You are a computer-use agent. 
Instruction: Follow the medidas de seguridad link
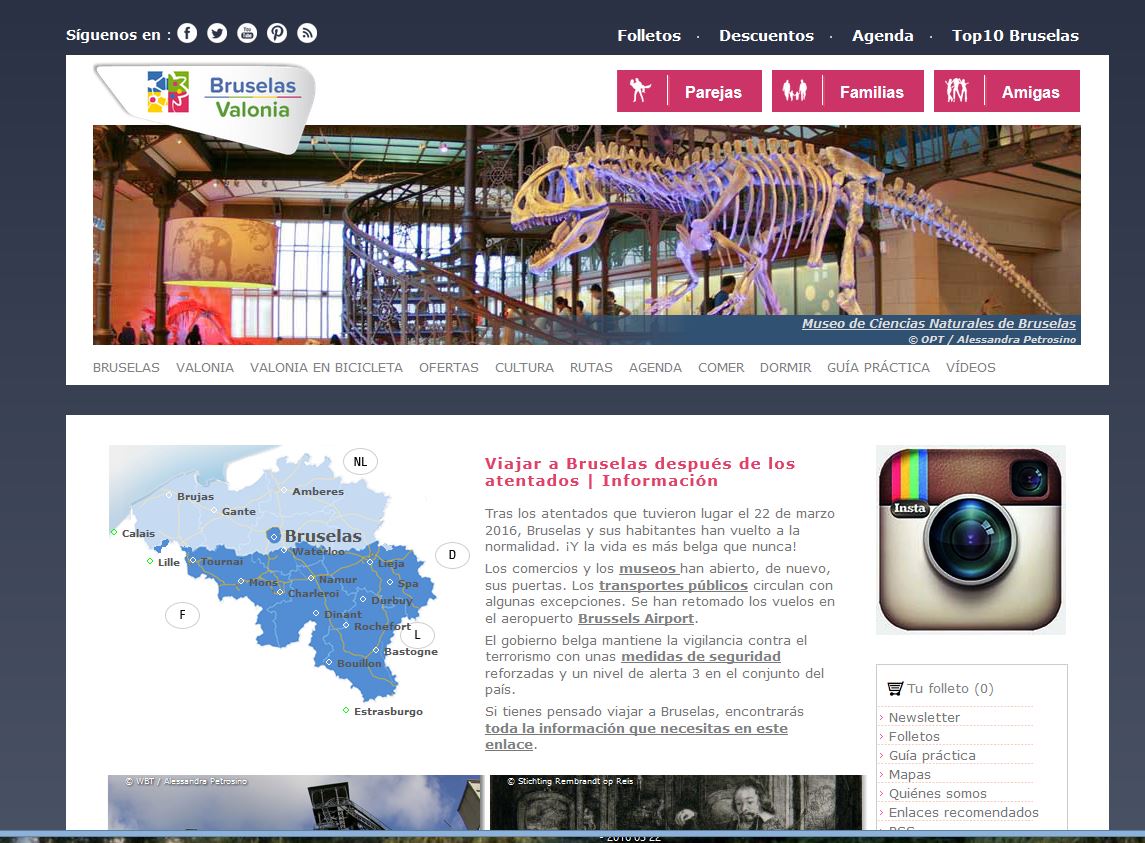tap(701, 657)
